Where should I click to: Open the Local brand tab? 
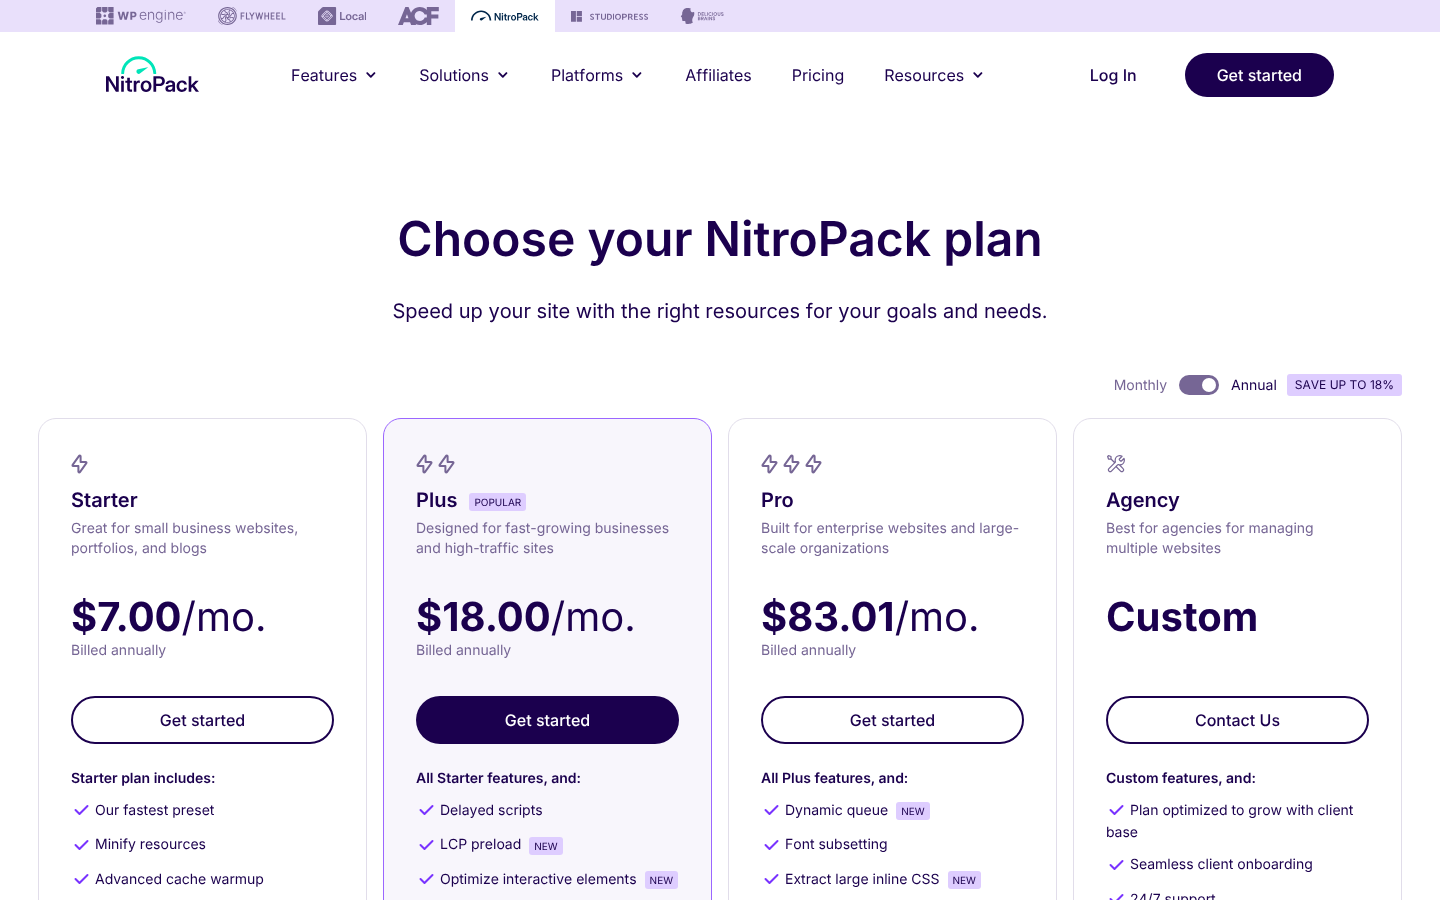(x=342, y=16)
